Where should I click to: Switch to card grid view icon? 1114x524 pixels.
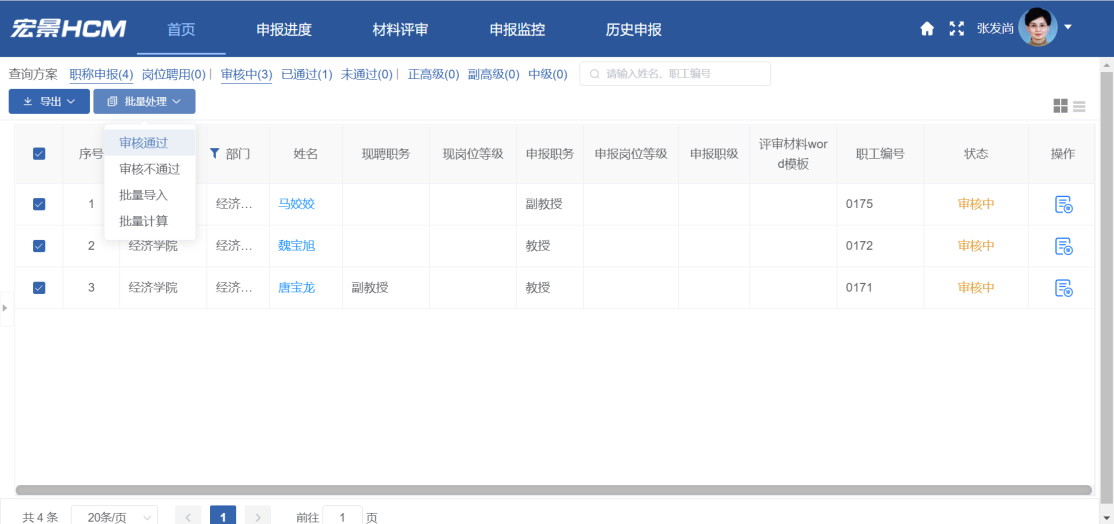pyautogui.click(x=1060, y=106)
